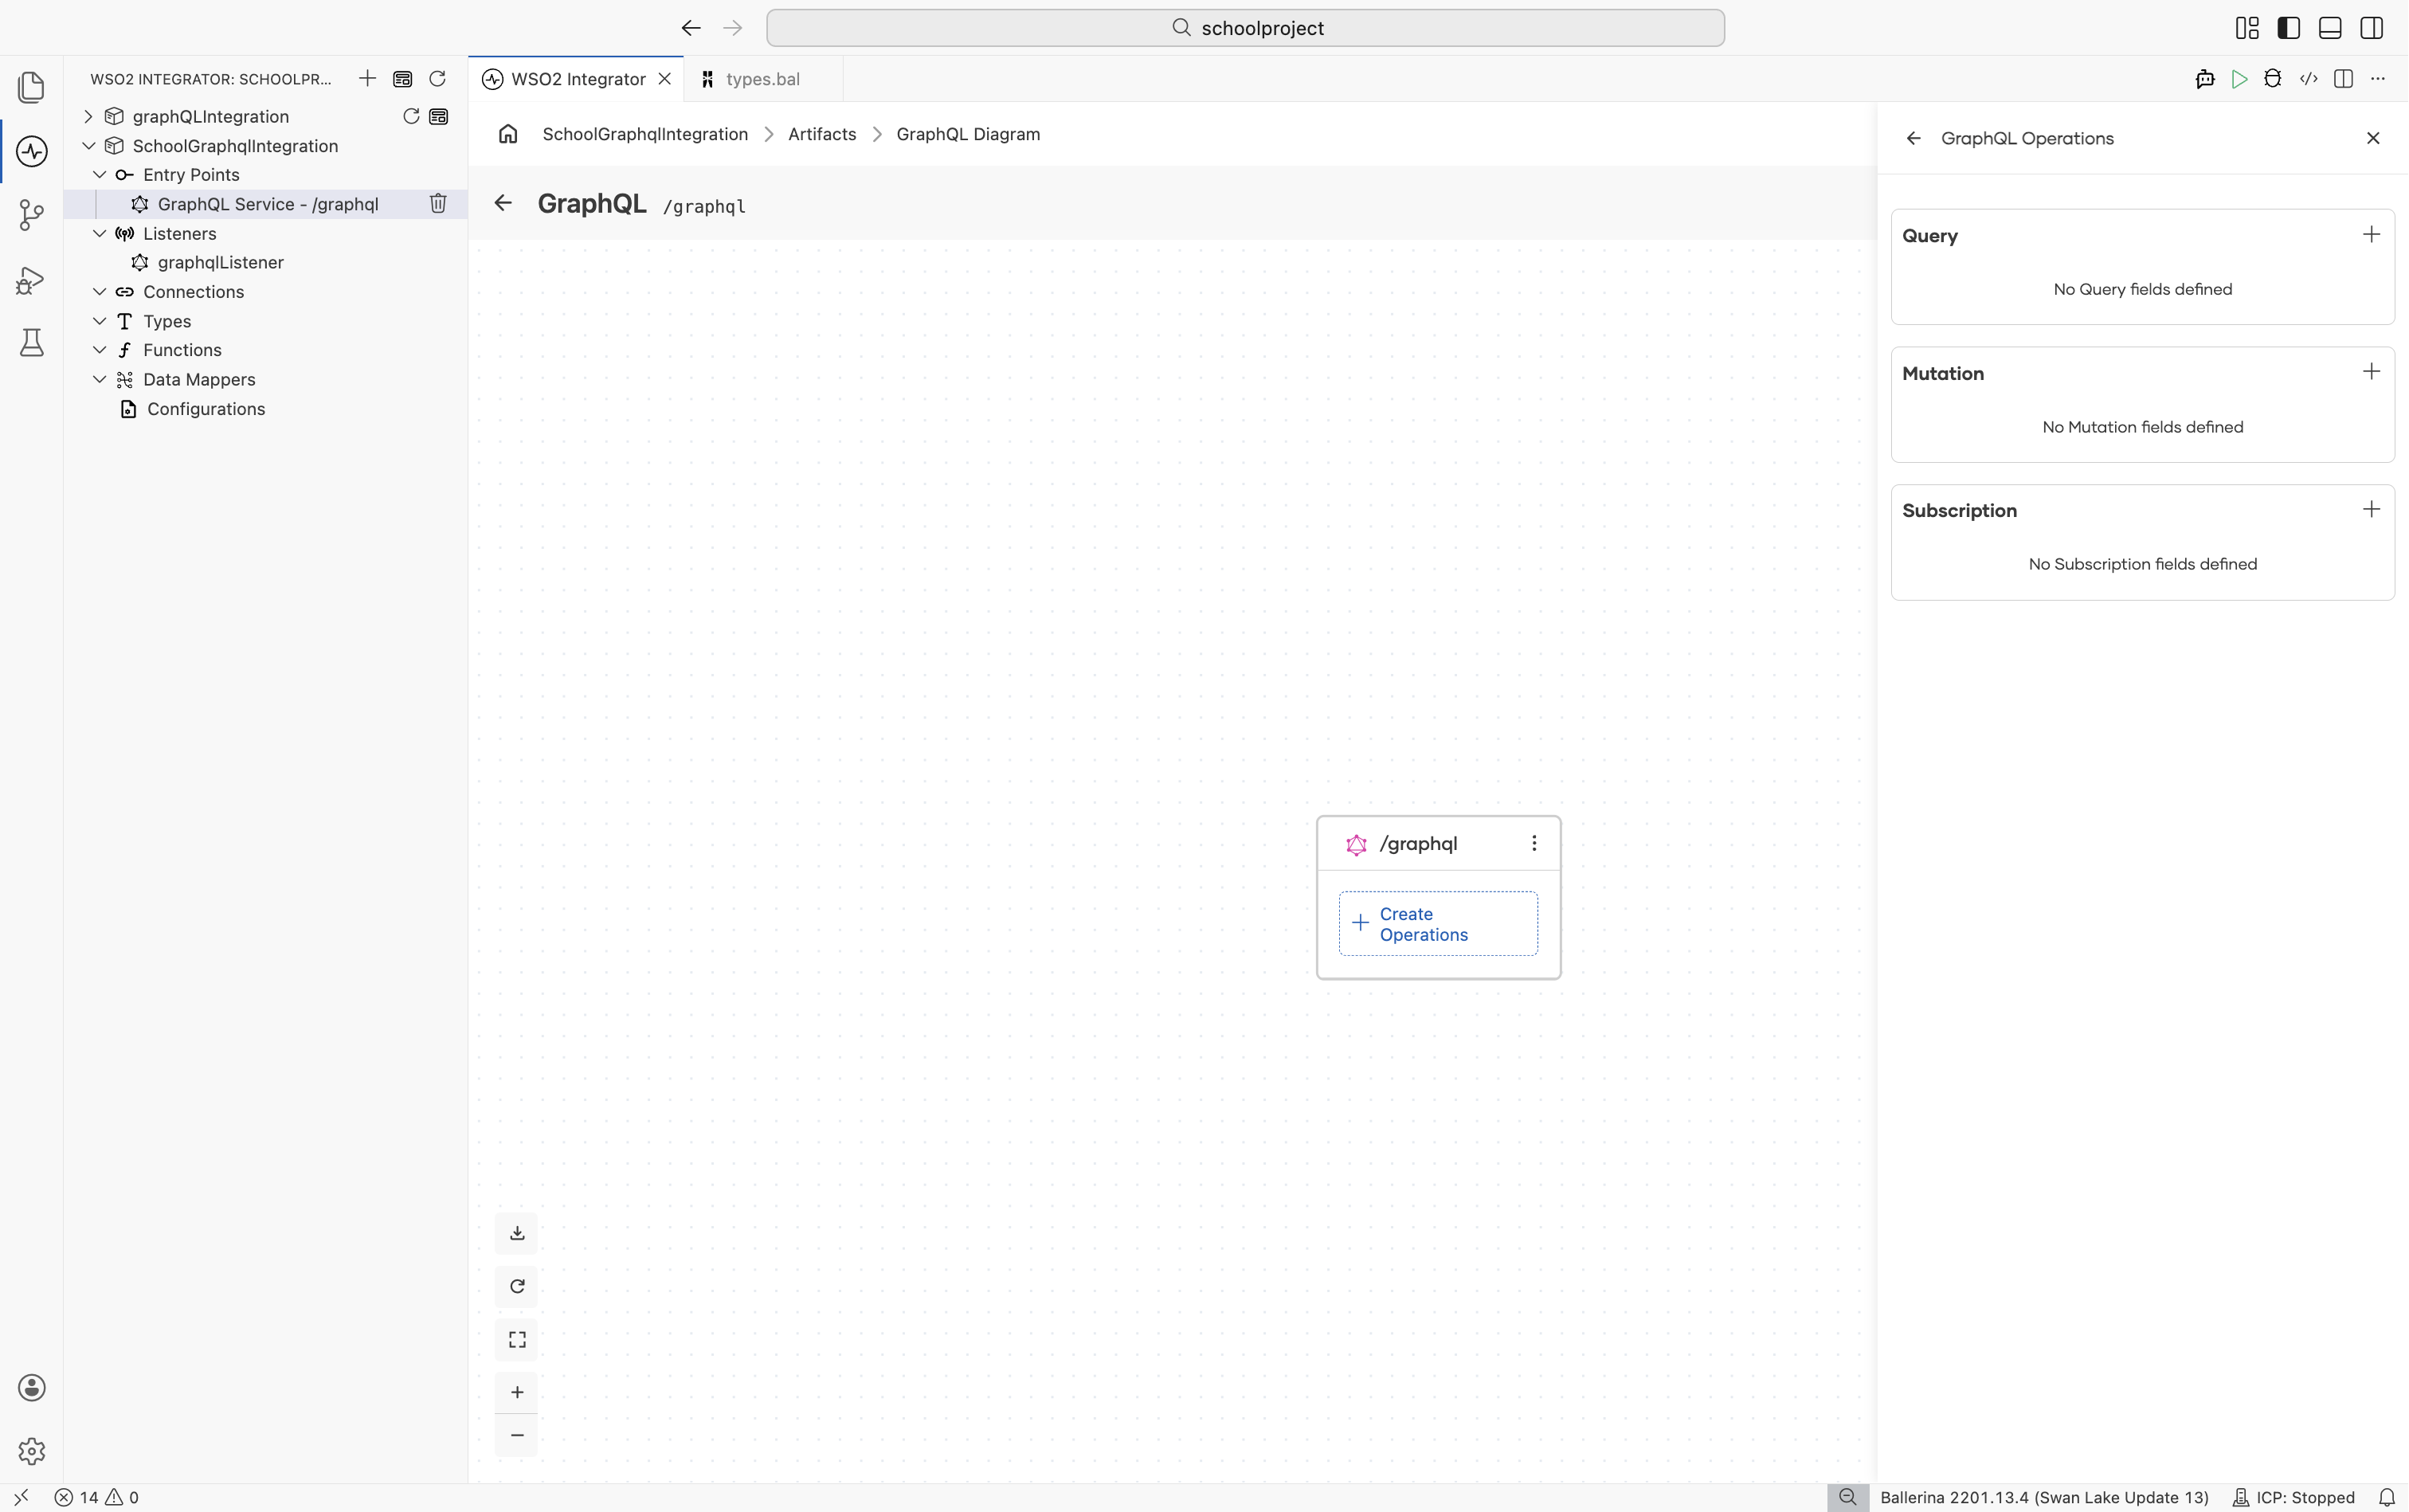The height and width of the screenshot is (1512, 2409).
Task: Open Manage gear settings
Action: 31,1451
